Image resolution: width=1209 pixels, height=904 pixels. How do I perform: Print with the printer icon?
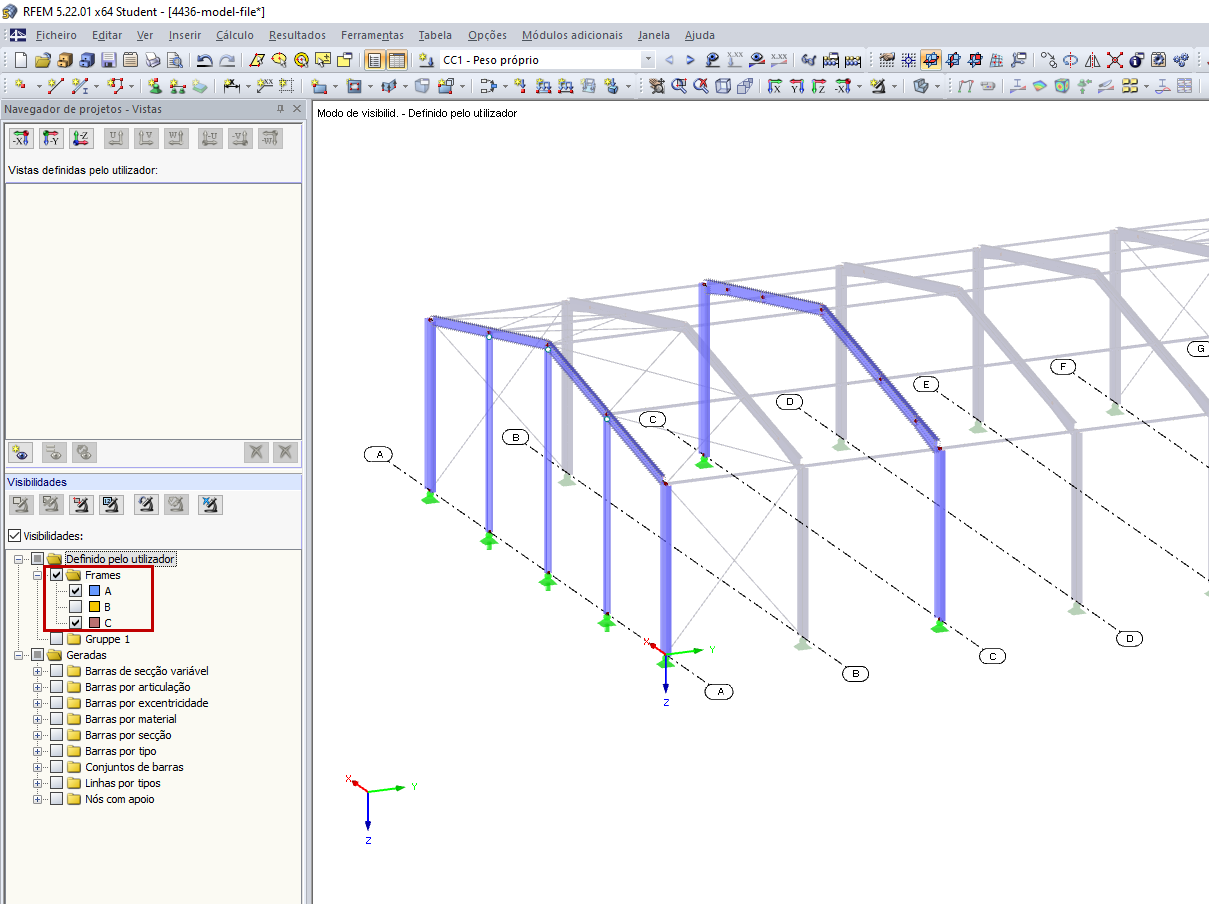coord(152,60)
